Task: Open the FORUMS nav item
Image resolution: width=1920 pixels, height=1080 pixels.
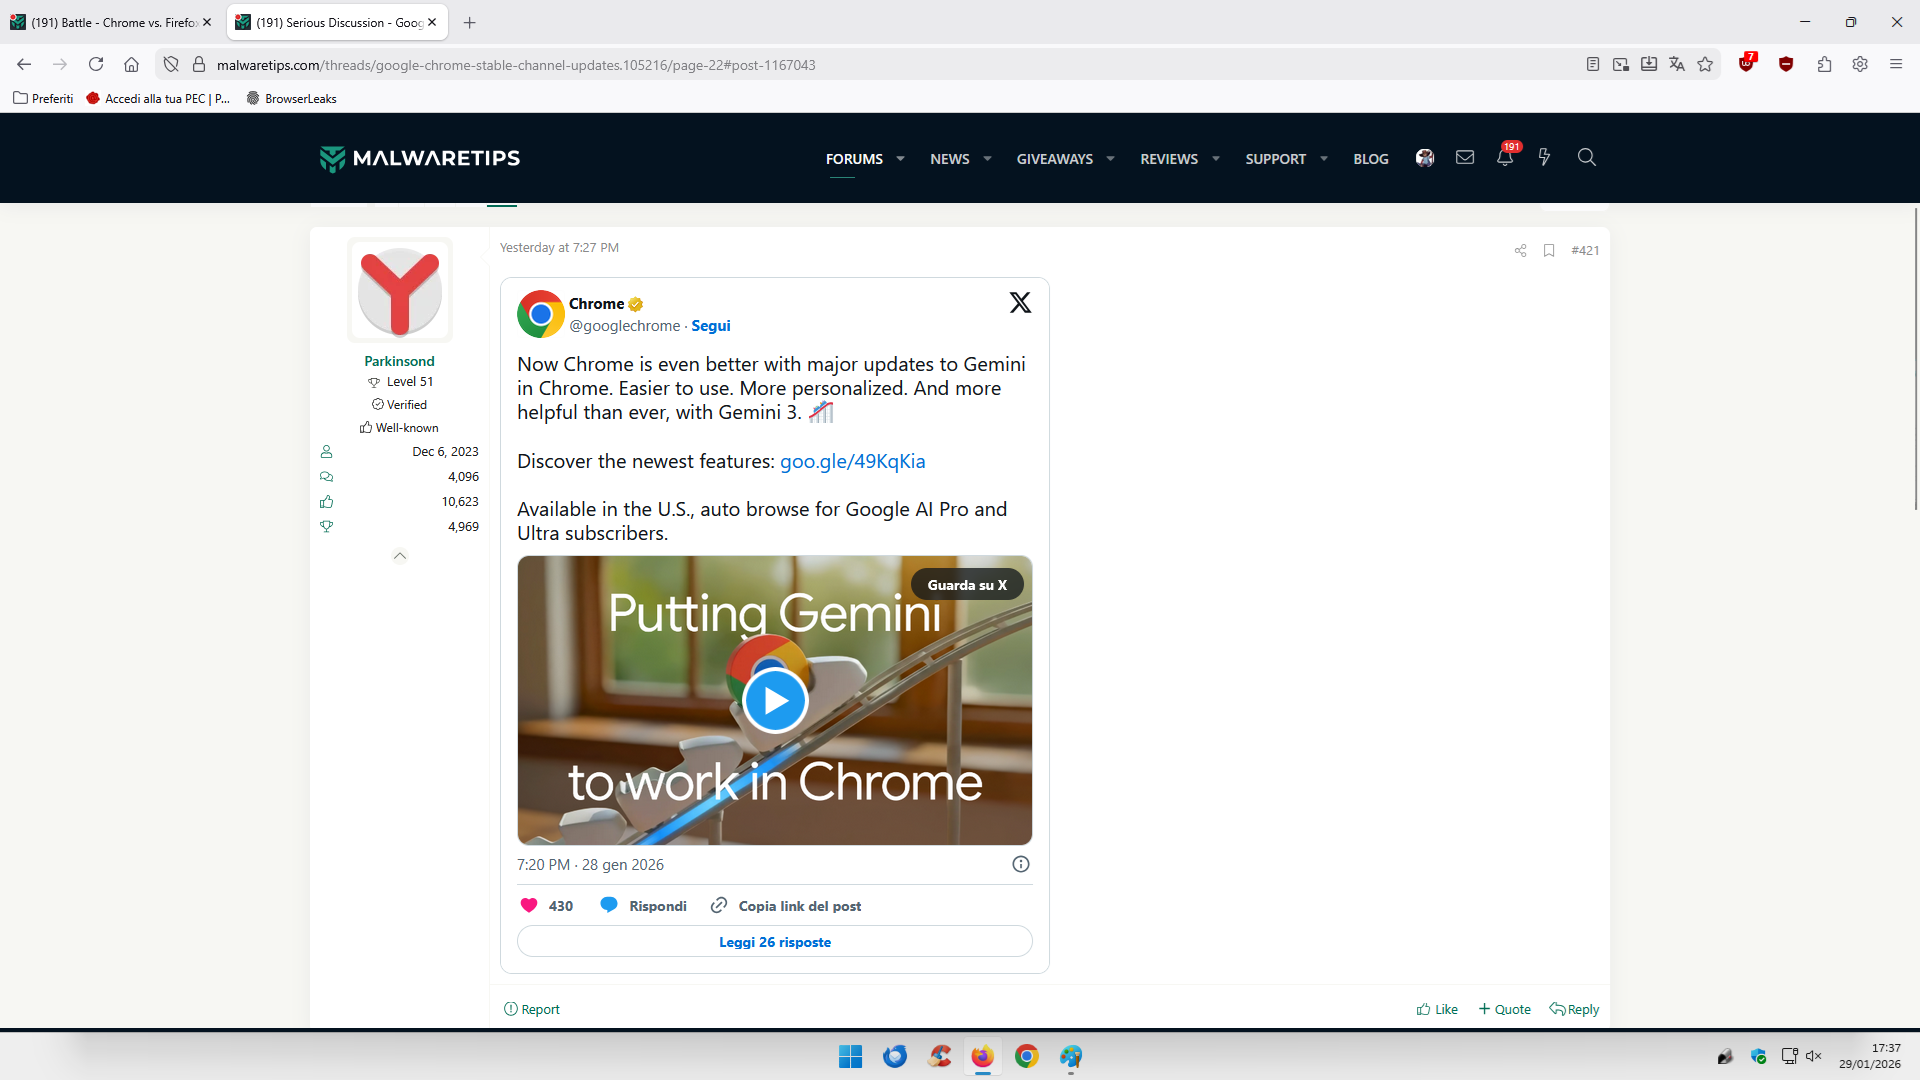Action: [x=854, y=159]
